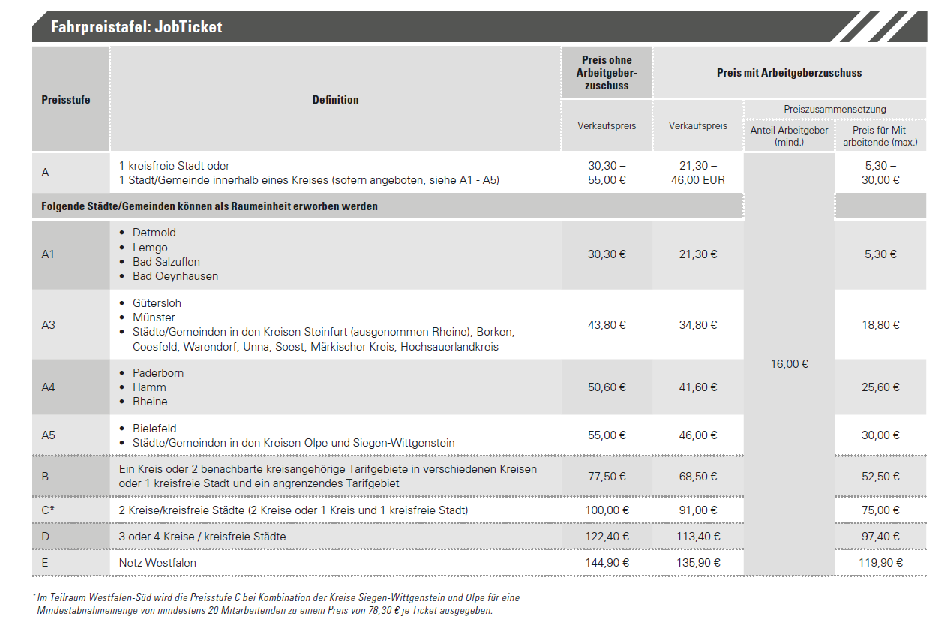Select the "Bielefeld" list entry
The height and width of the screenshot is (626, 951).
click(x=156, y=429)
